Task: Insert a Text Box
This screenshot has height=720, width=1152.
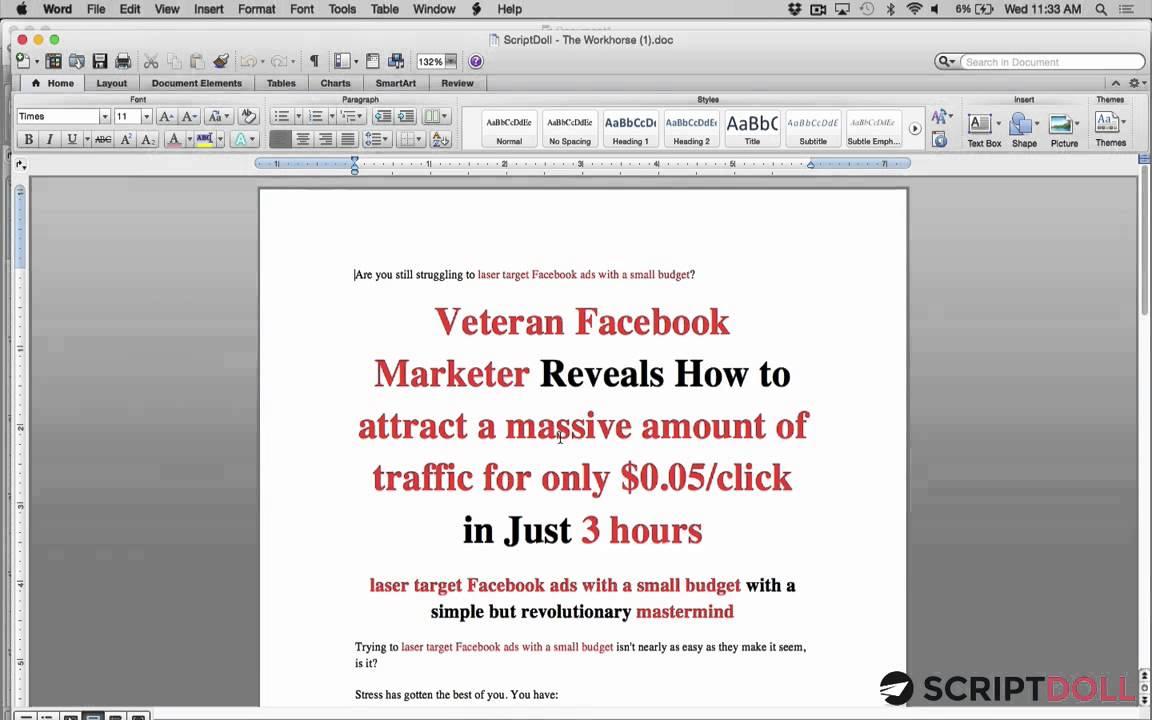Action: (x=984, y=130)
